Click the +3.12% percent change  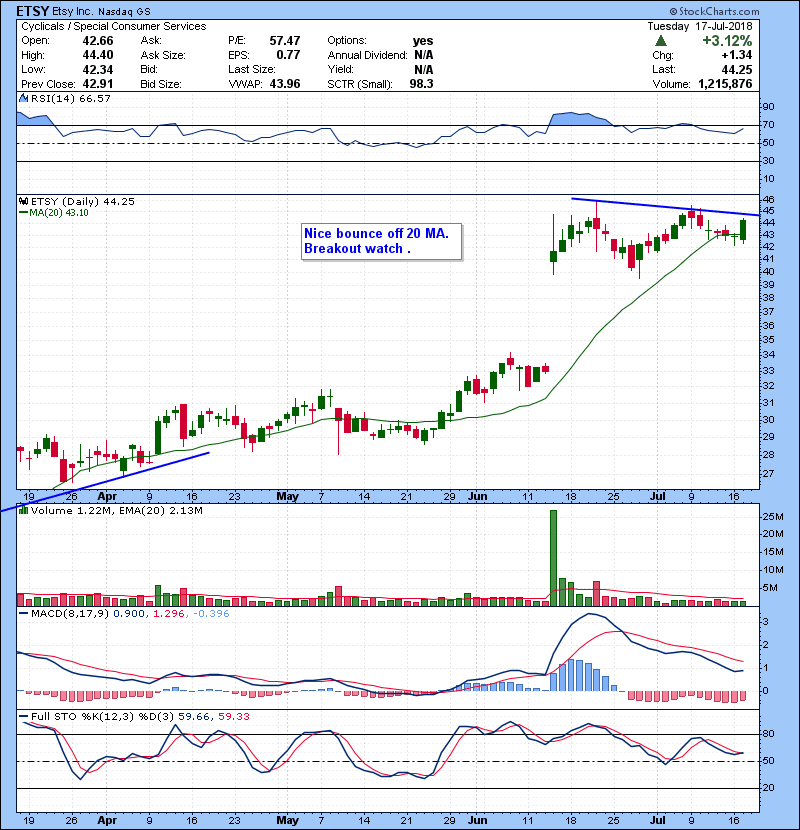click(727, 41)
